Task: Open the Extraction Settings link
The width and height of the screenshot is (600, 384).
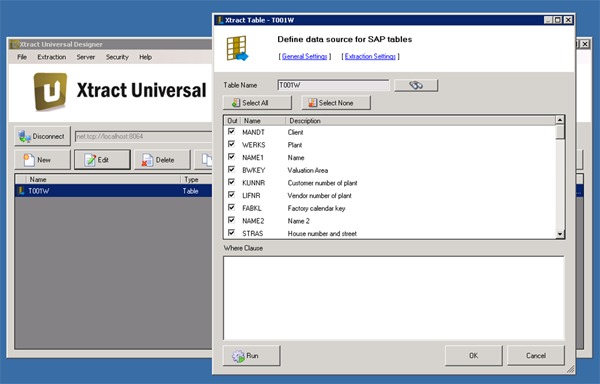Action: [x=370, y=56]
